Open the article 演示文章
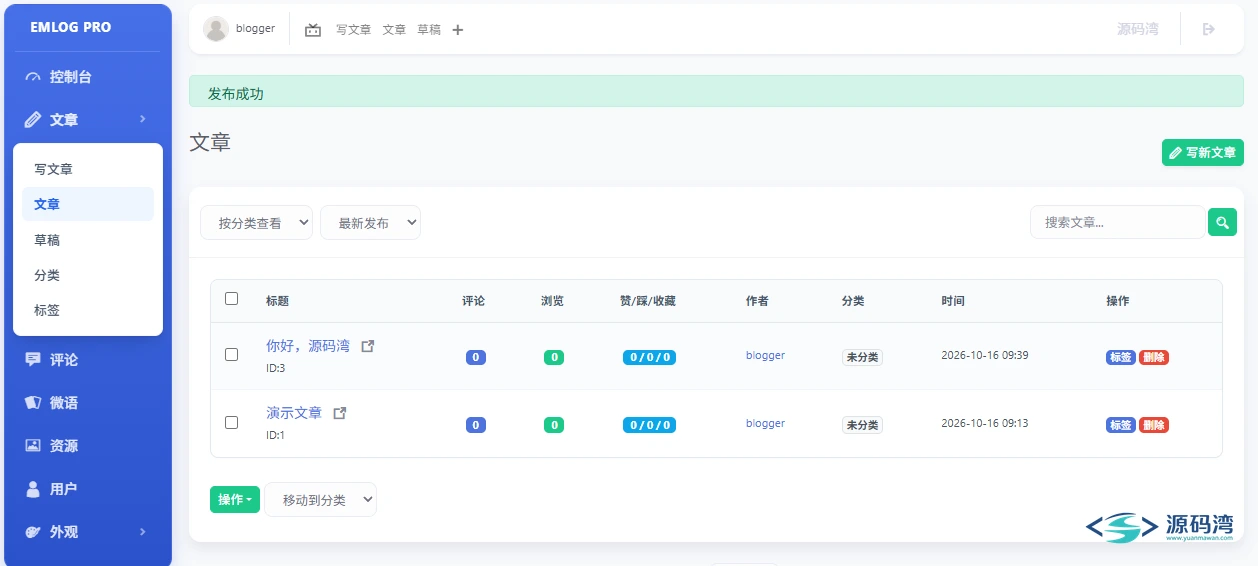 [x=294, y=413]
